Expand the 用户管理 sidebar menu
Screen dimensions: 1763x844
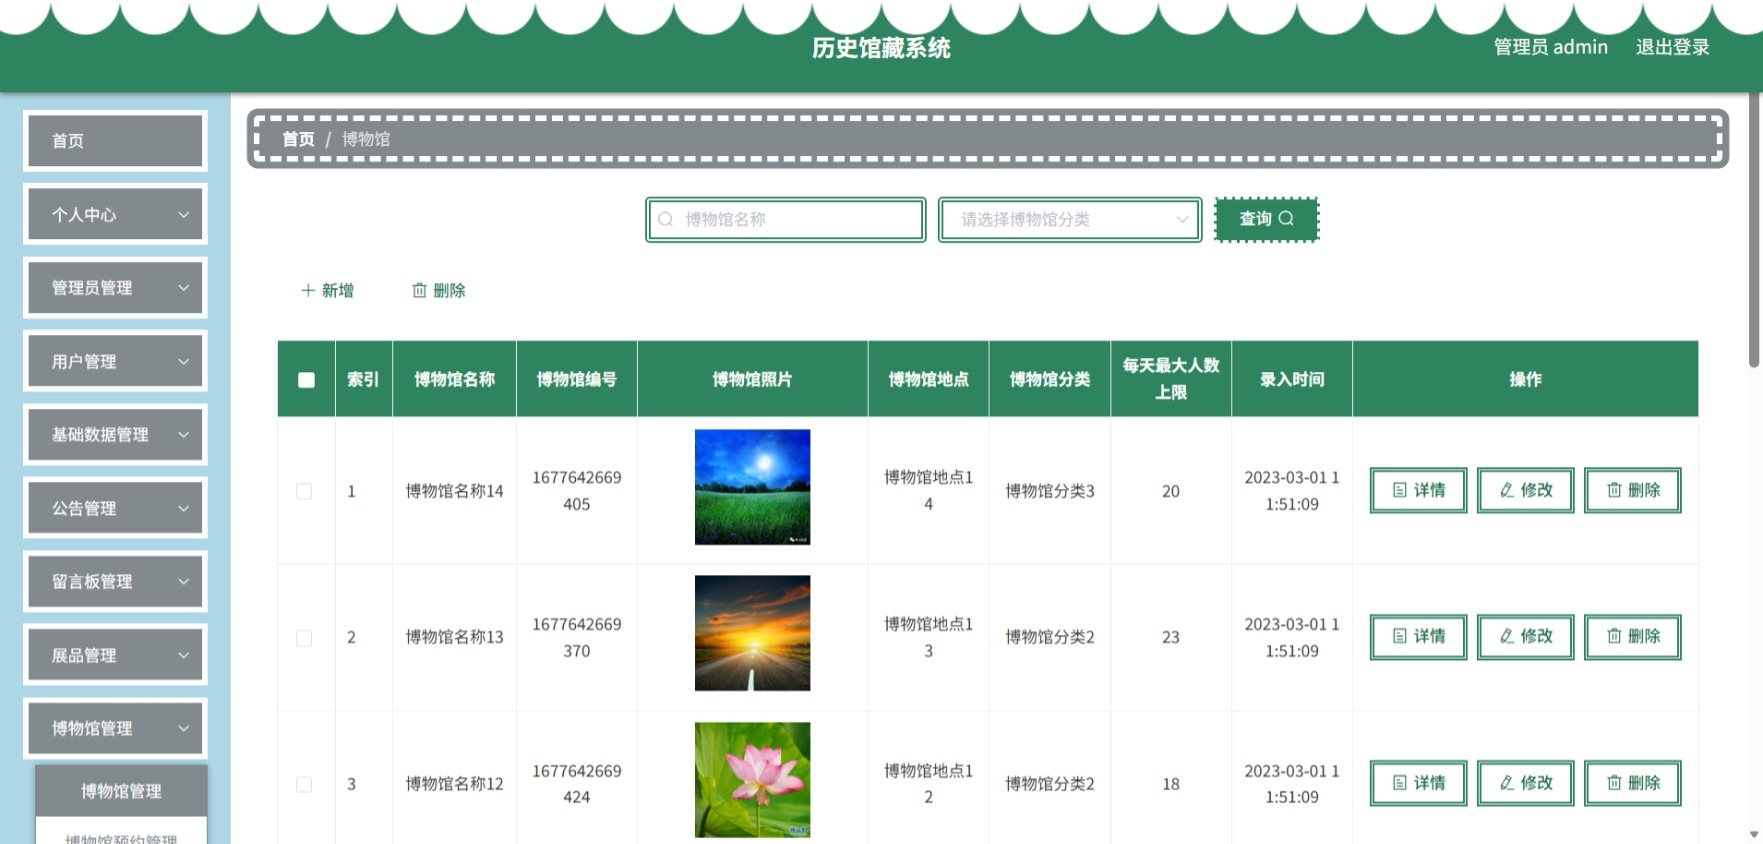tap(116, 361)
